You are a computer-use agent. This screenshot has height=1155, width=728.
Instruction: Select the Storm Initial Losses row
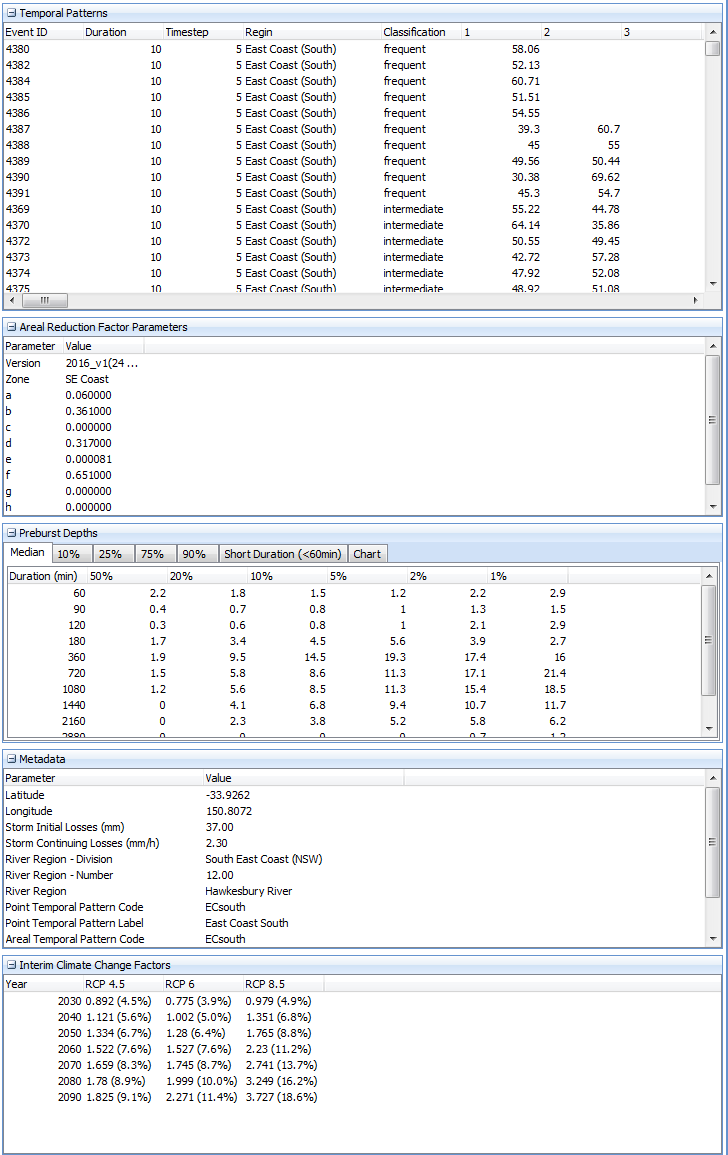point(100,827)
